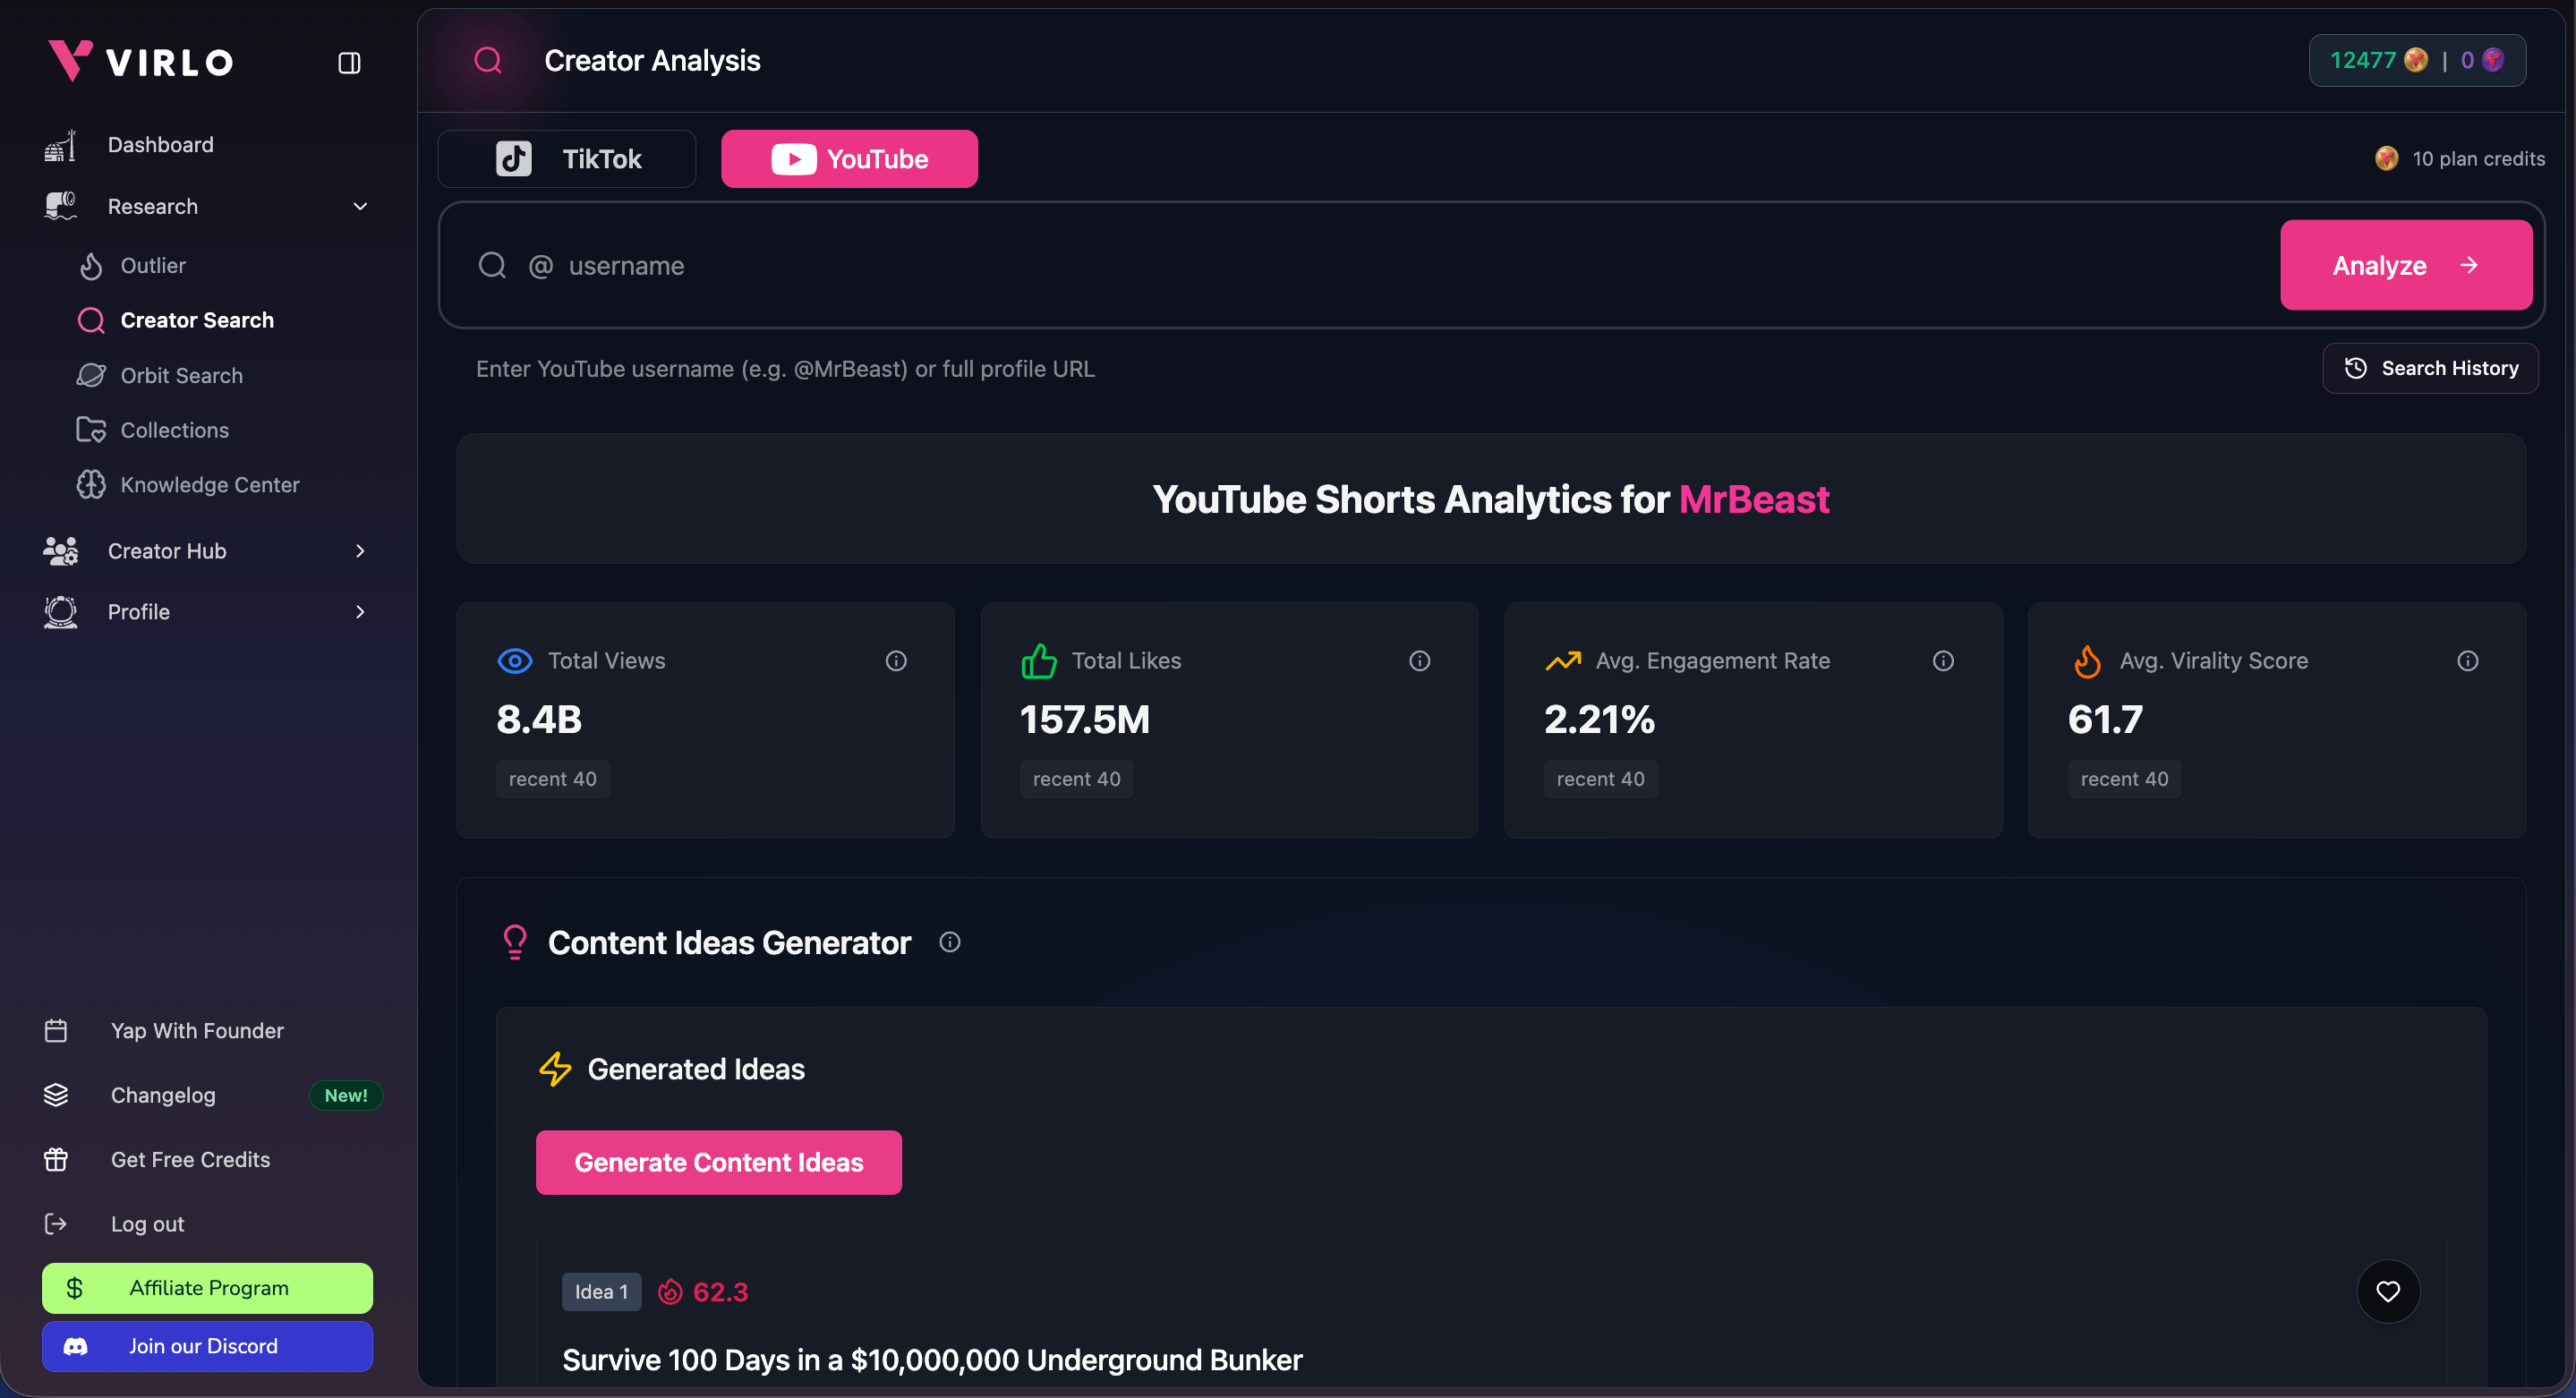Open Collections from the sidebar
The width and height of the screenshot is (2576, 1398).
pos(175,430)
